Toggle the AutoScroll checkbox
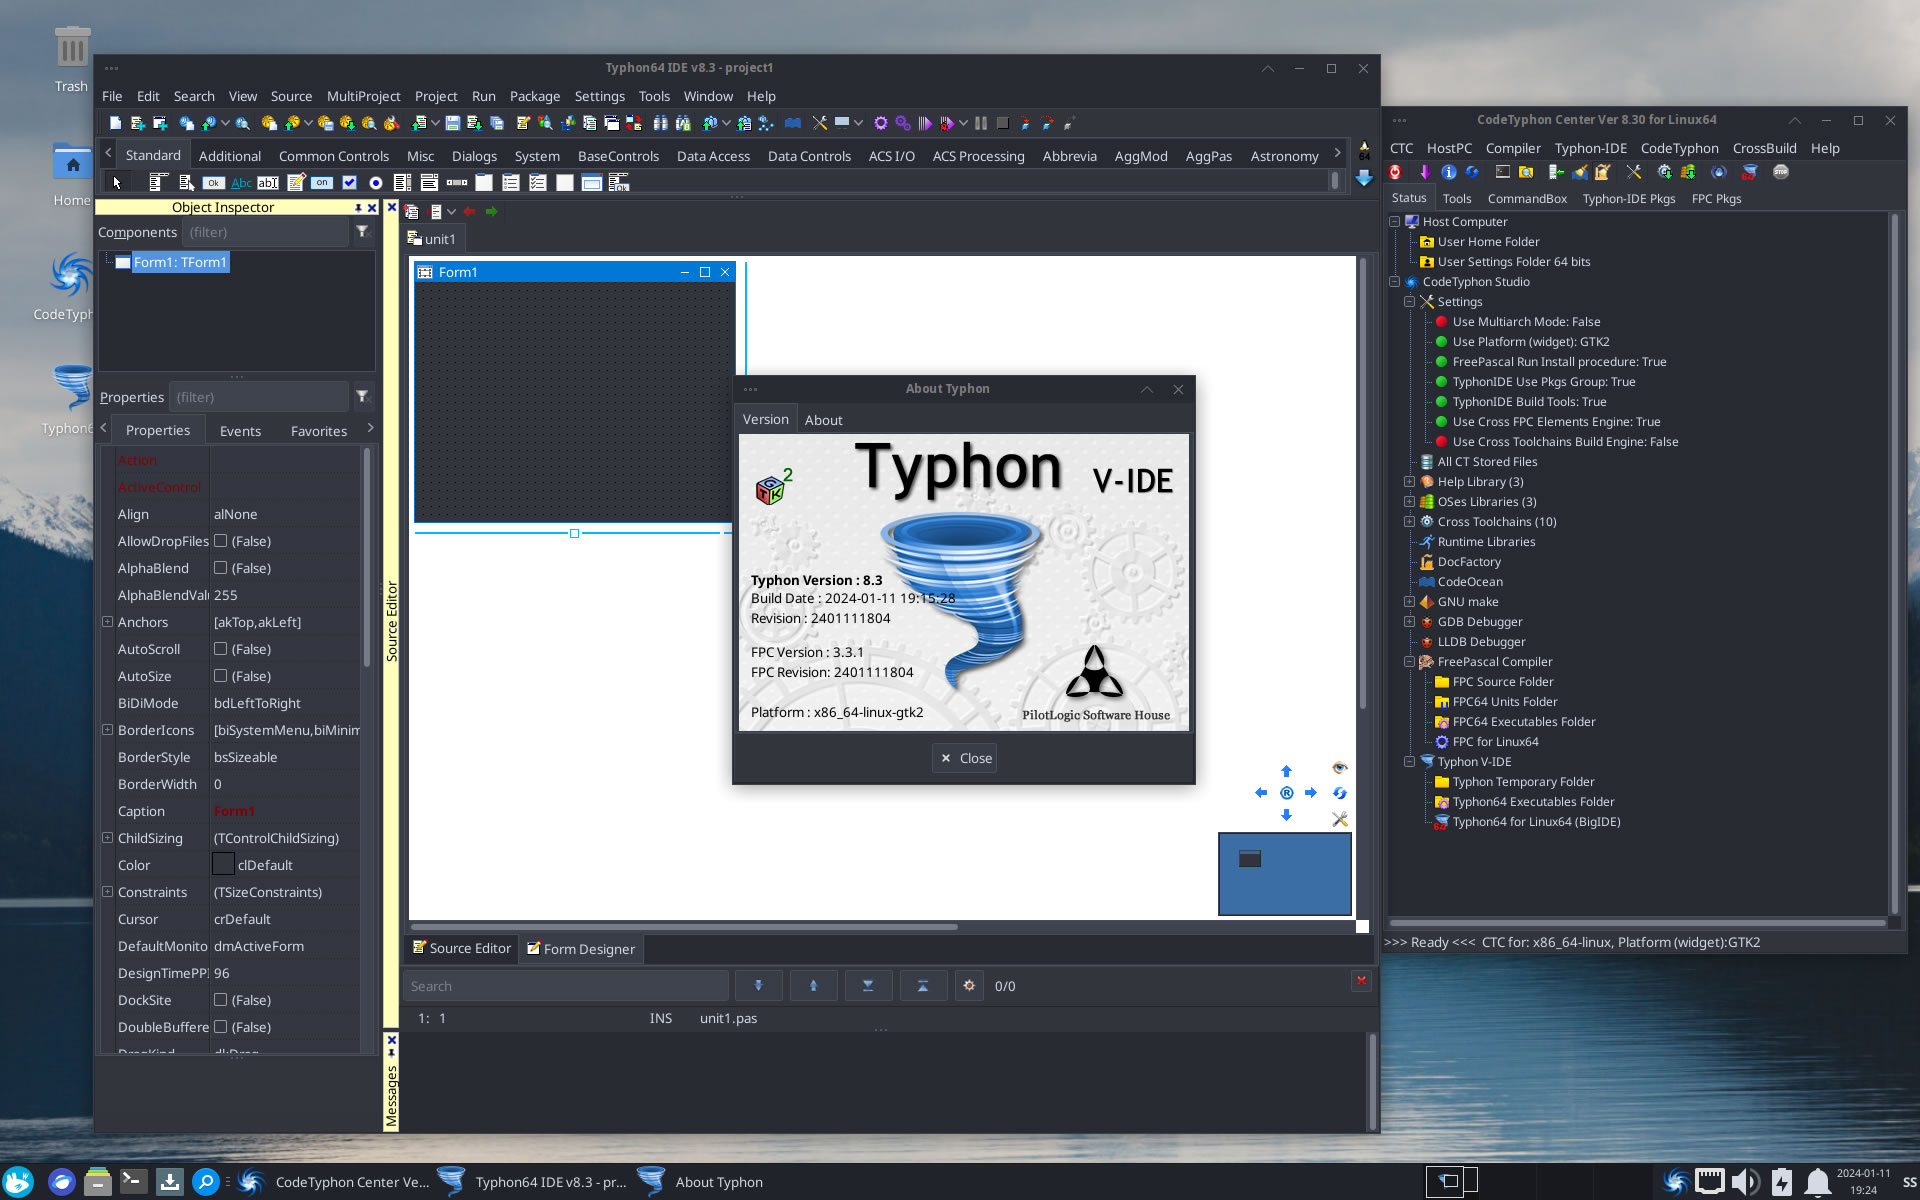This screenshot has height=1200, width=1920. [220, 649]
